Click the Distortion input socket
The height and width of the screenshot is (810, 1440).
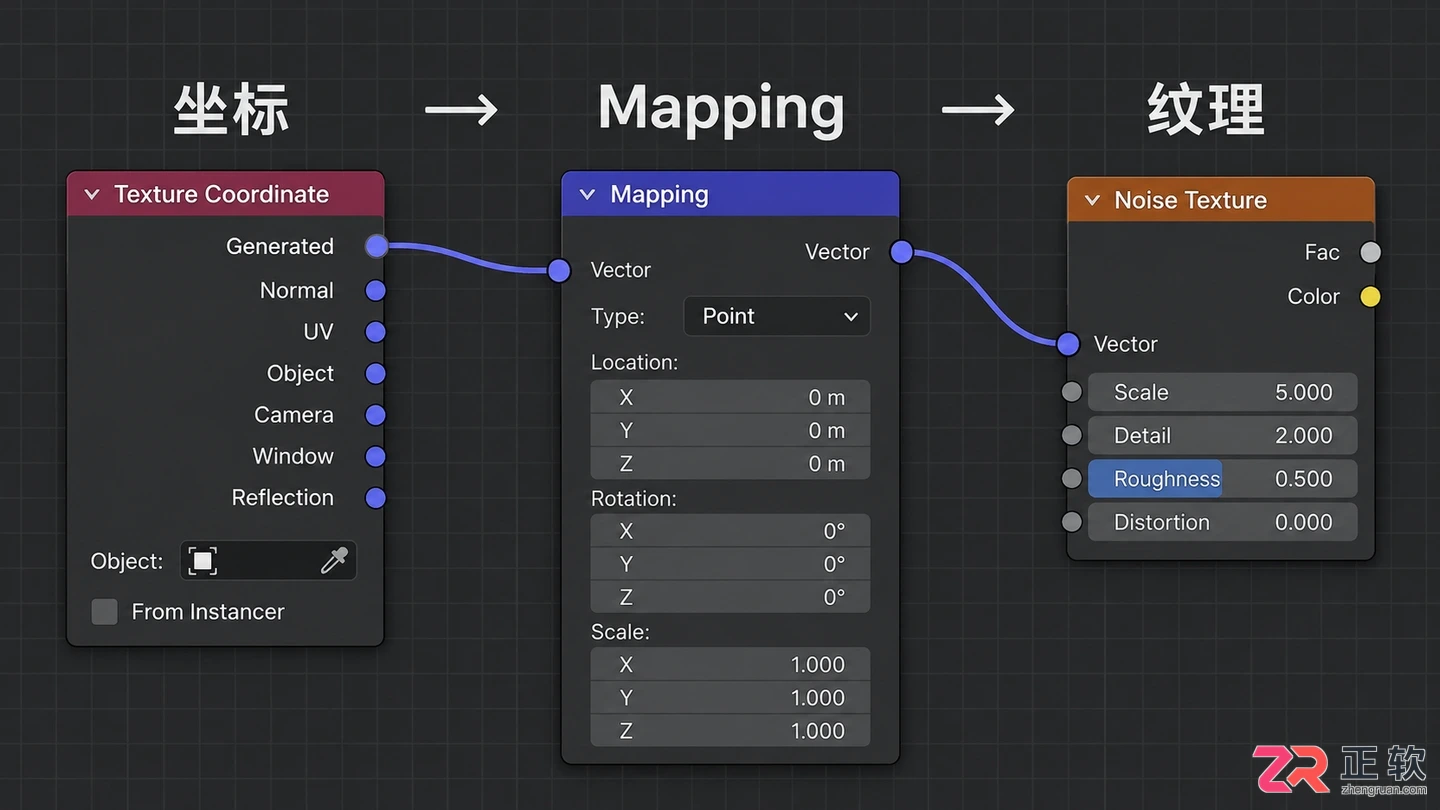click(1072, 522)
